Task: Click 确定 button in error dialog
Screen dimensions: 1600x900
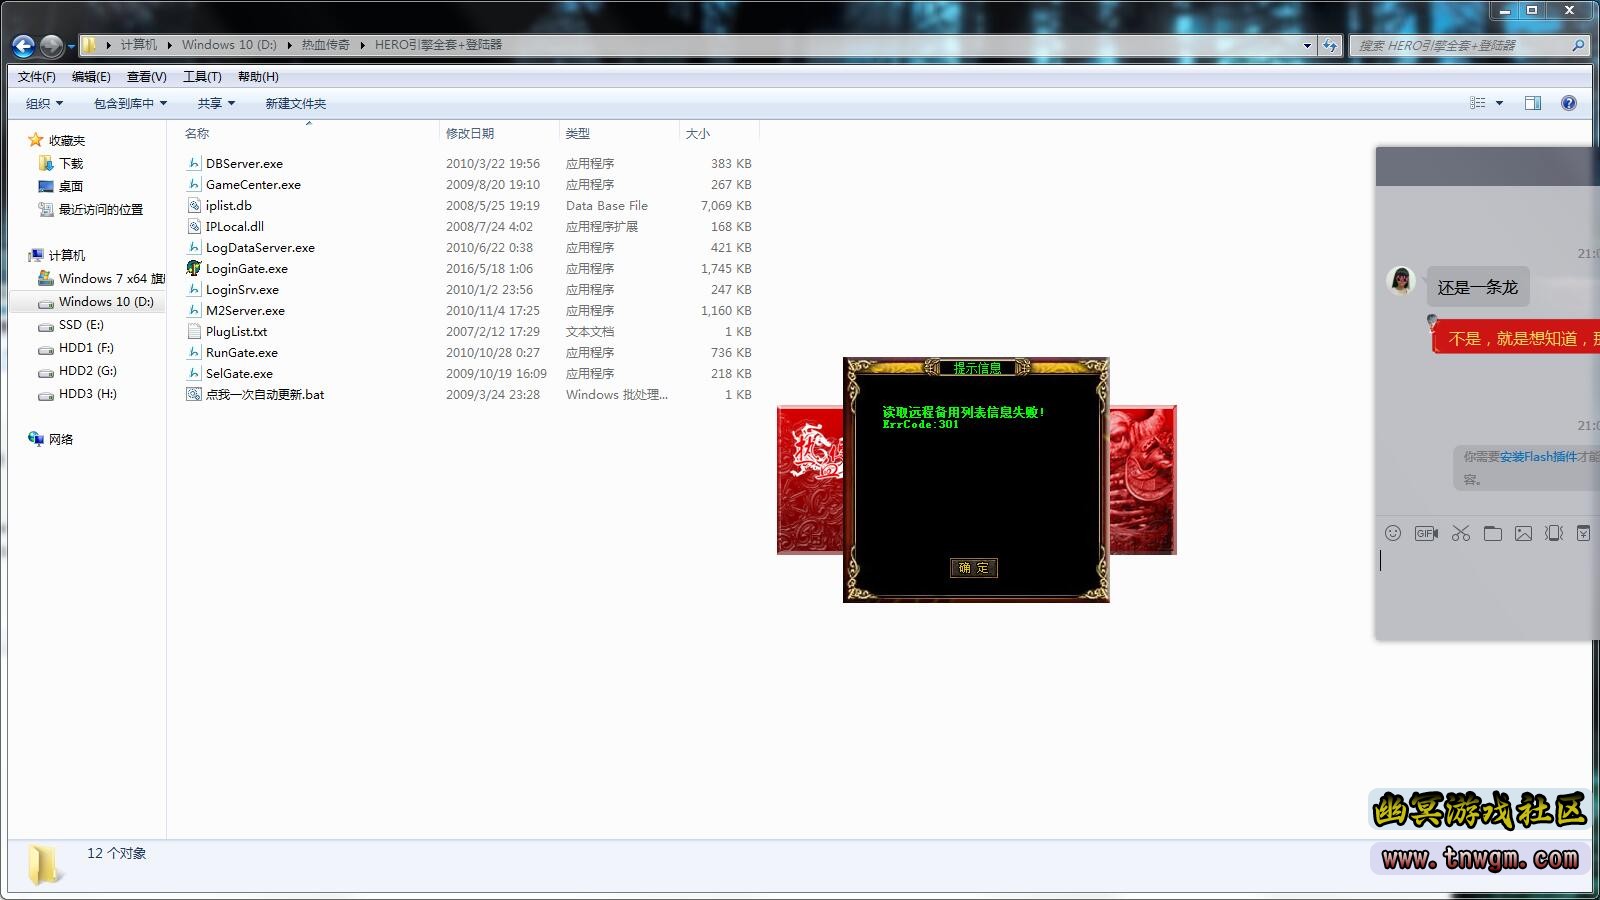Action: click(973, 568)
